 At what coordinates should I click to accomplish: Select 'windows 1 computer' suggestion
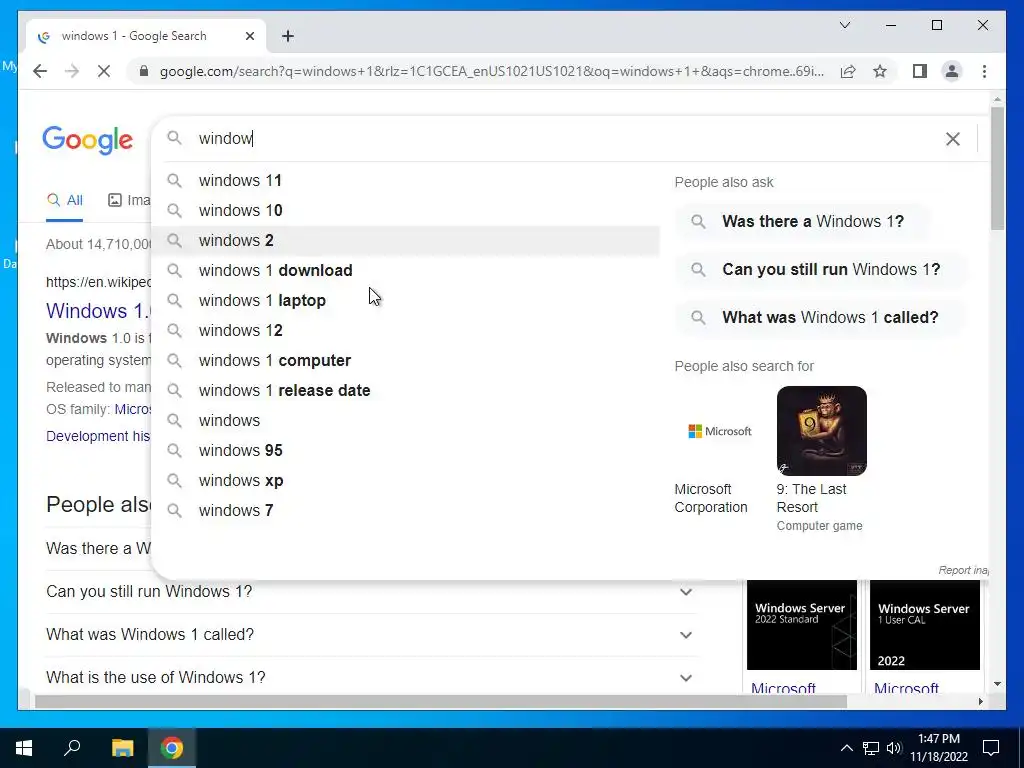tap(405, 360)
